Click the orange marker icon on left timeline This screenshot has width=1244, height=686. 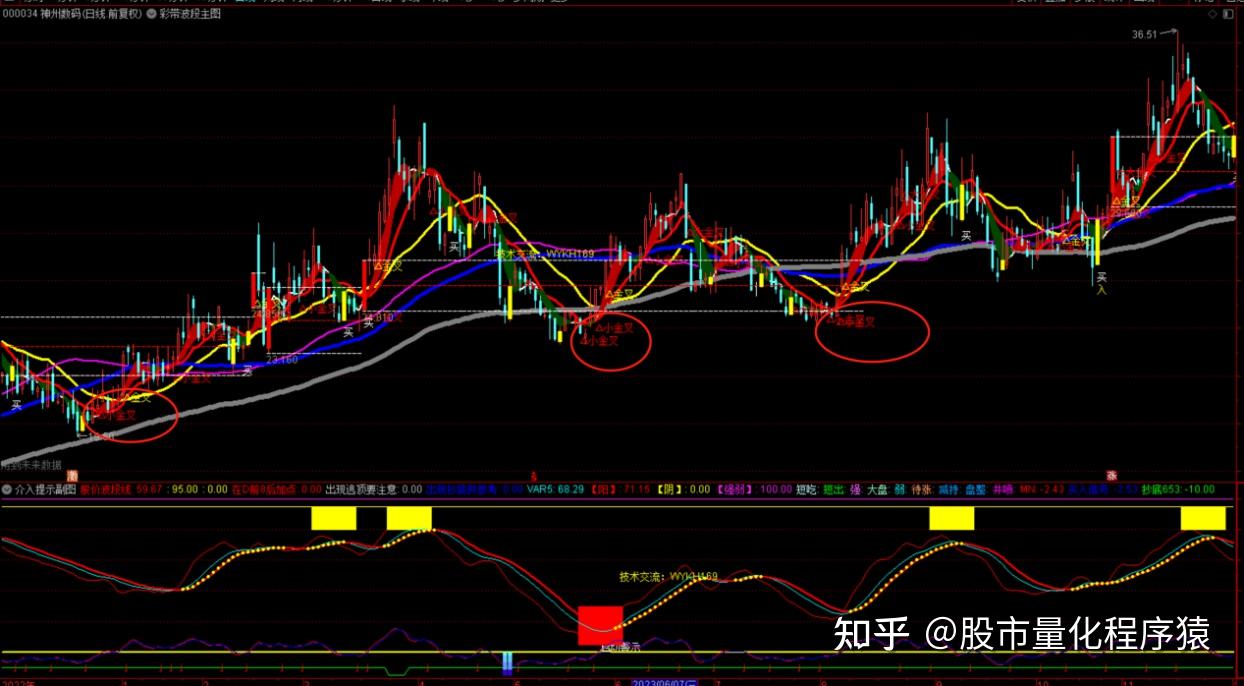71,475
